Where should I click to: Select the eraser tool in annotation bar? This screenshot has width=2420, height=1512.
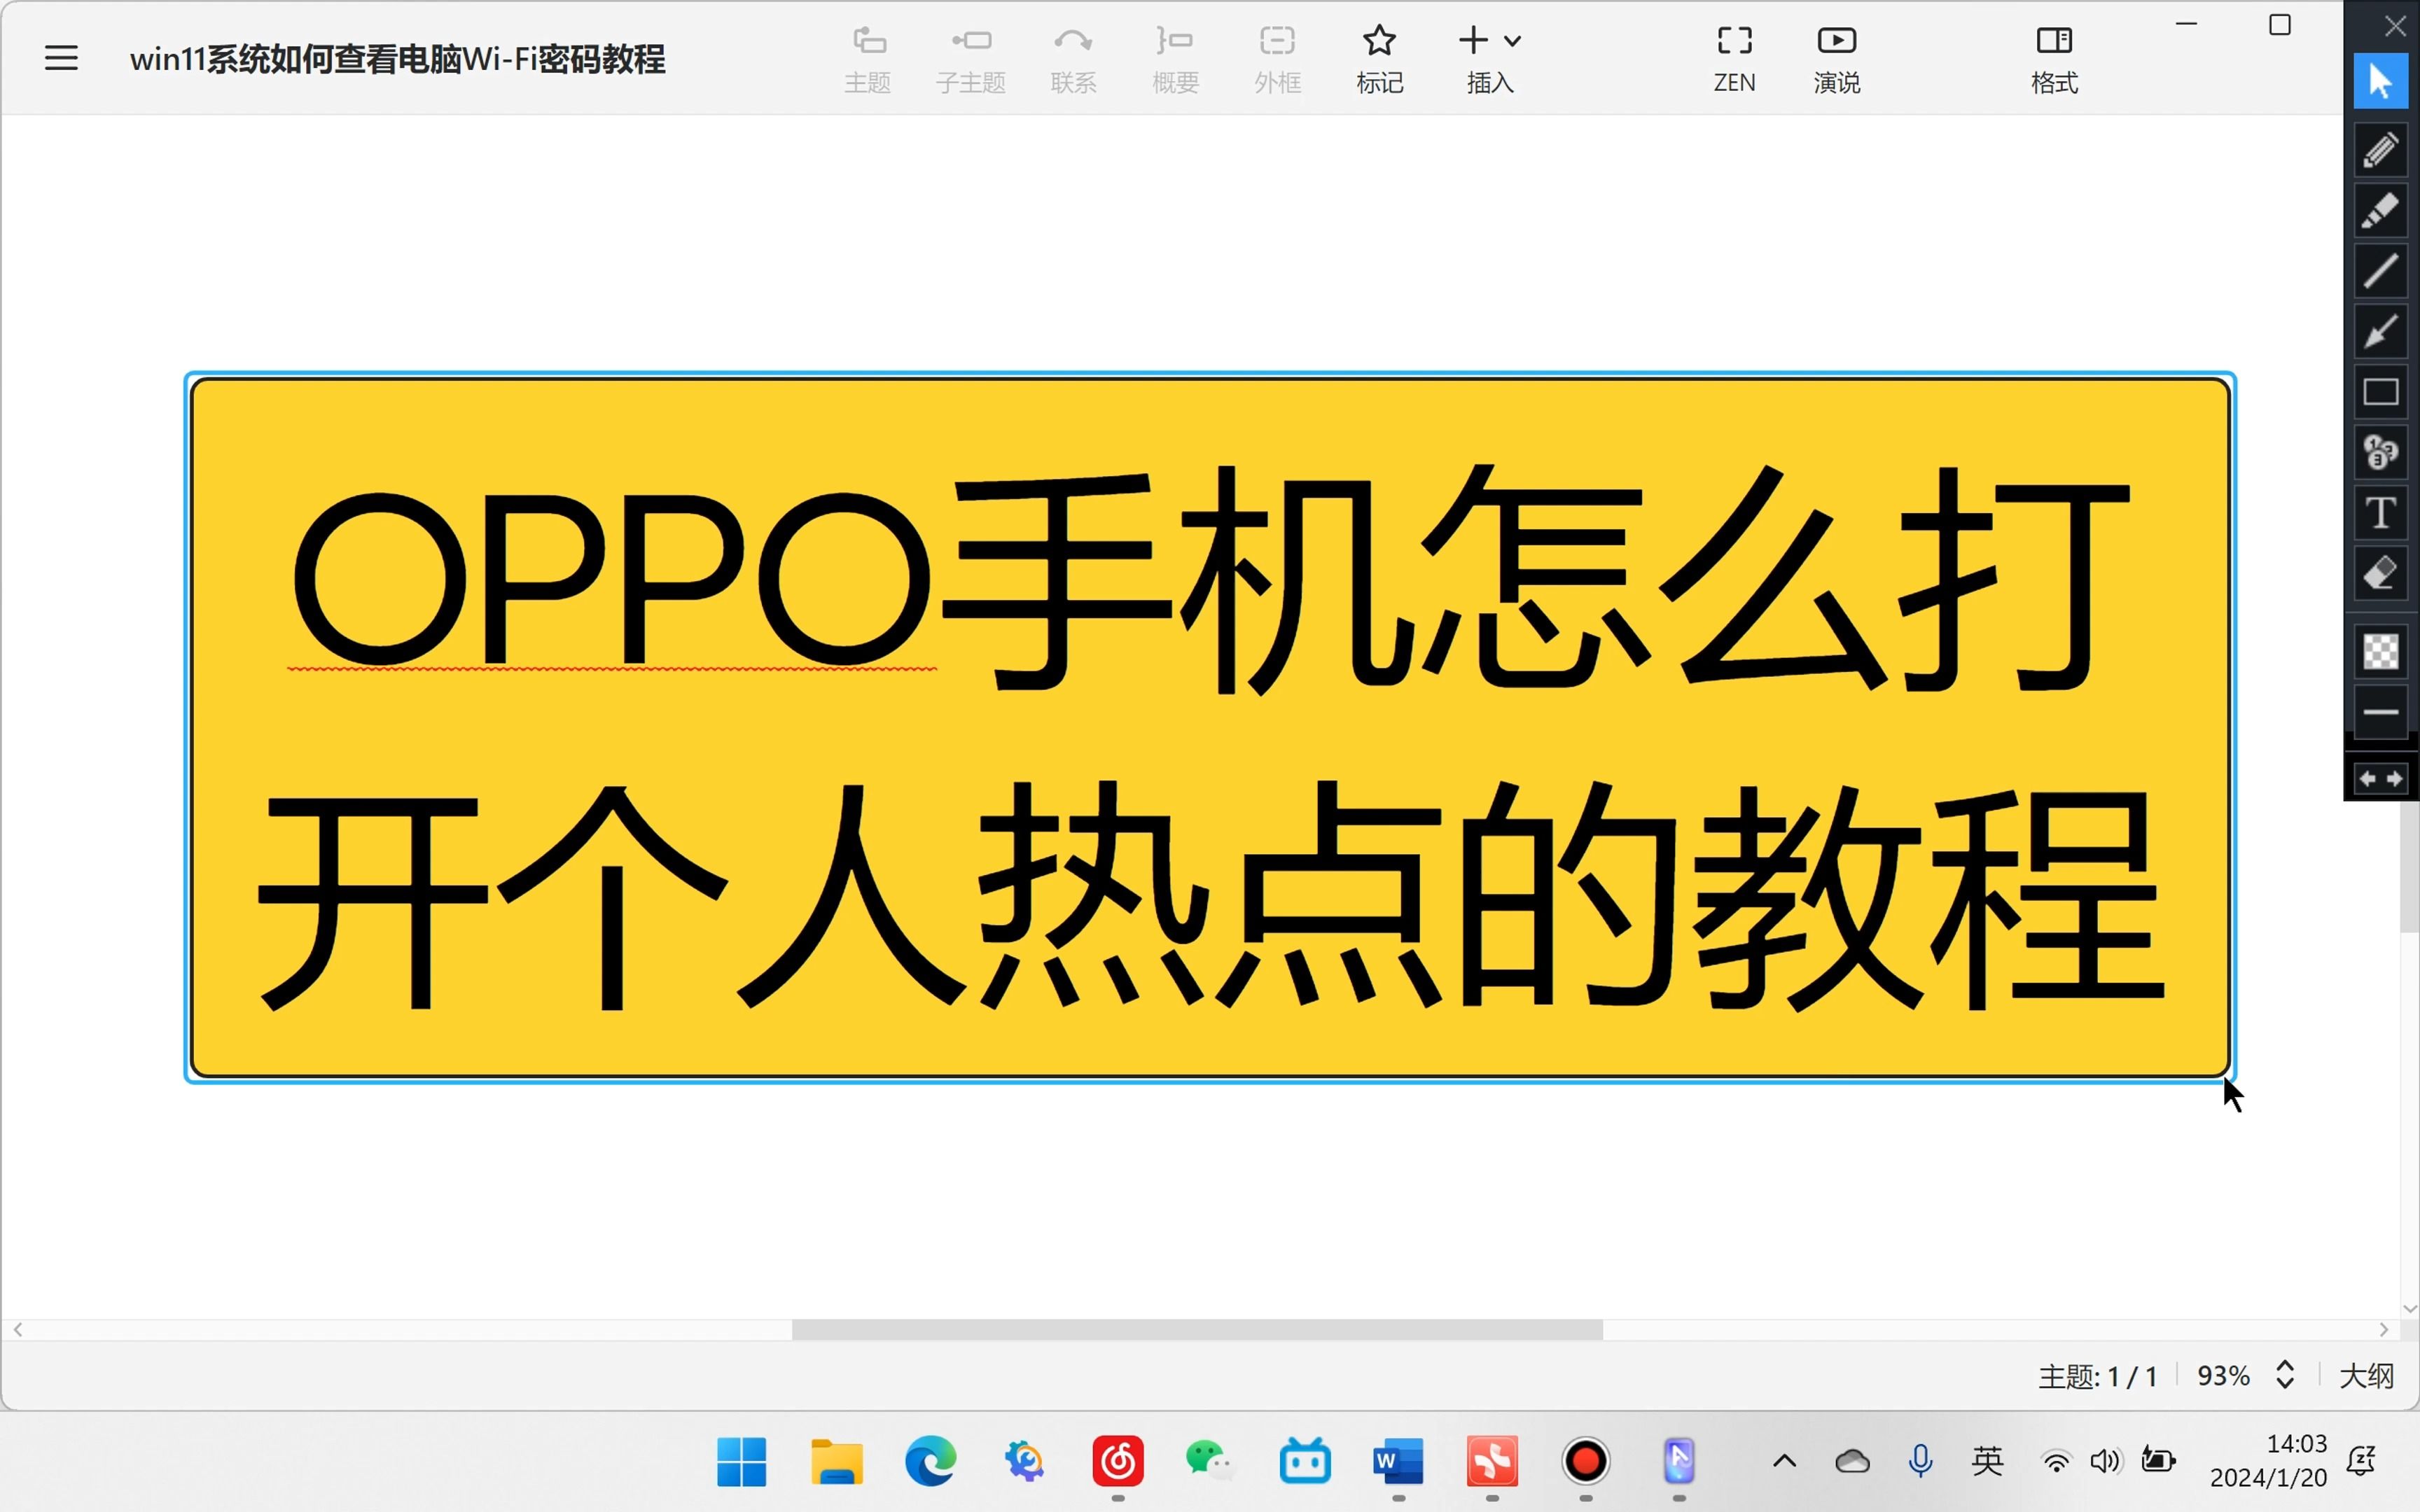(2381, 573)
